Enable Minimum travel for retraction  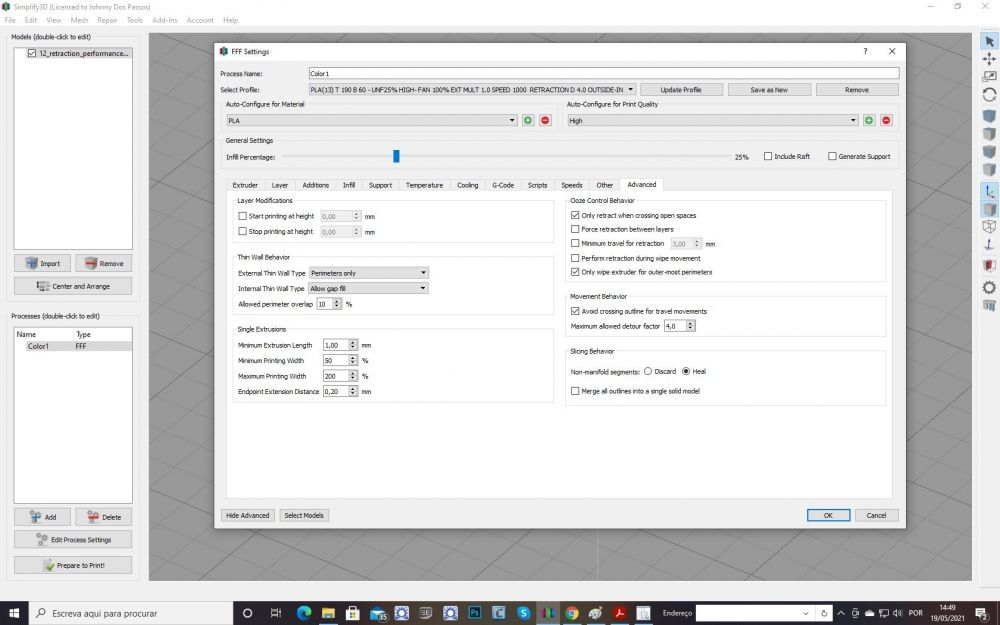click(x=575, y=244)
